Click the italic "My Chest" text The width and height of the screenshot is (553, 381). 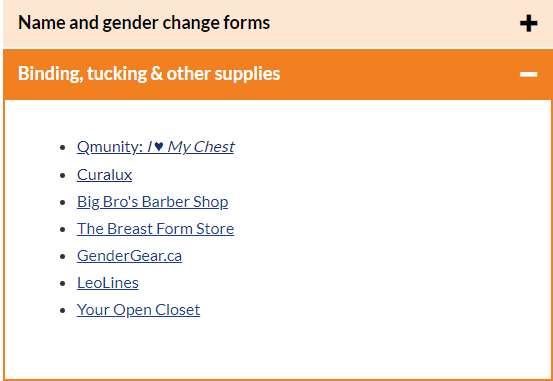click(201, 147)
